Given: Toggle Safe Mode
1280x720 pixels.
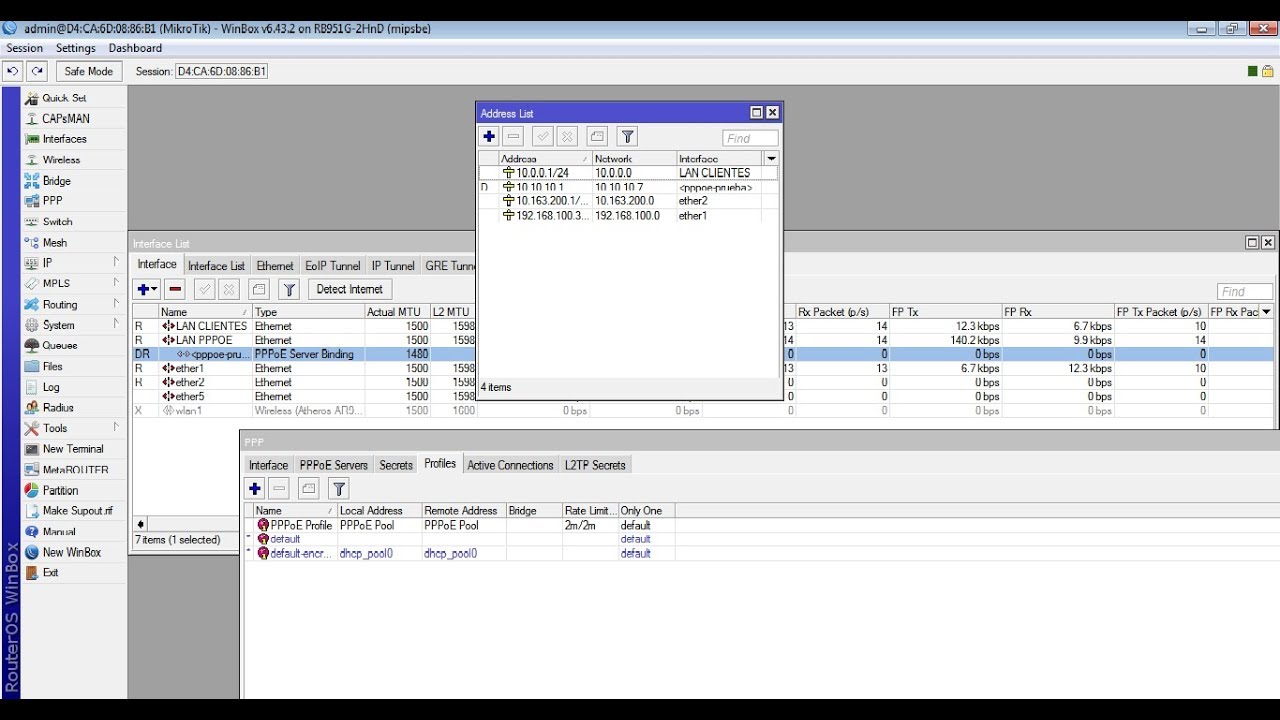Looking at the screenshot, I should 89,71.
